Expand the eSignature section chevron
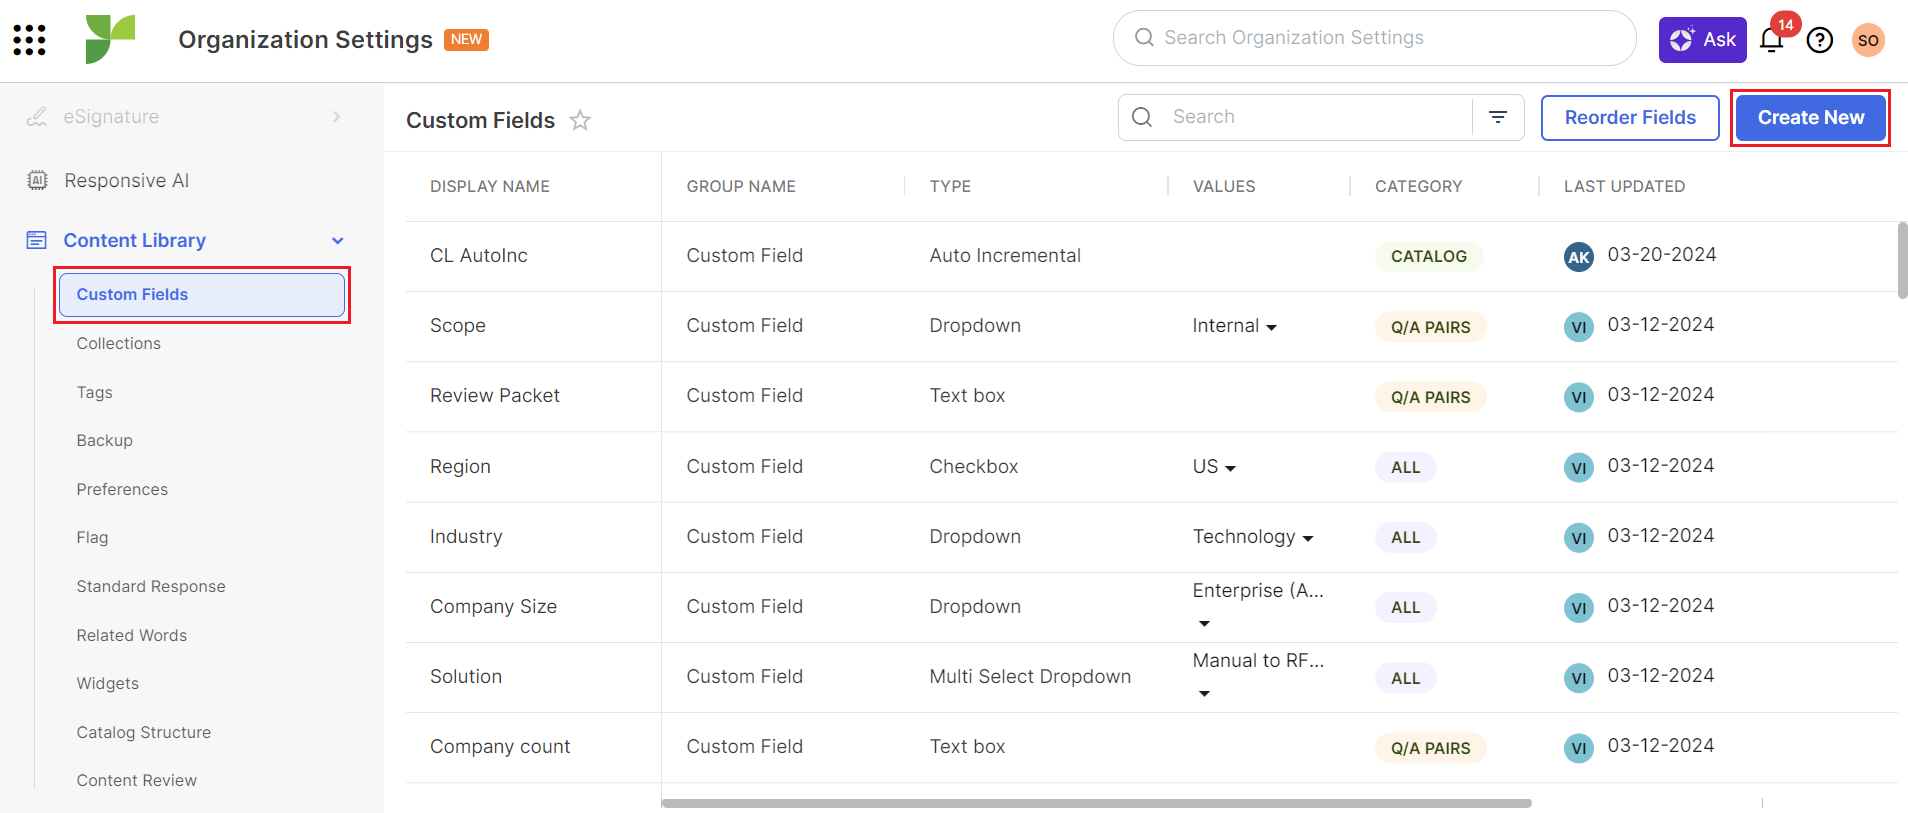 pos(337,117)
